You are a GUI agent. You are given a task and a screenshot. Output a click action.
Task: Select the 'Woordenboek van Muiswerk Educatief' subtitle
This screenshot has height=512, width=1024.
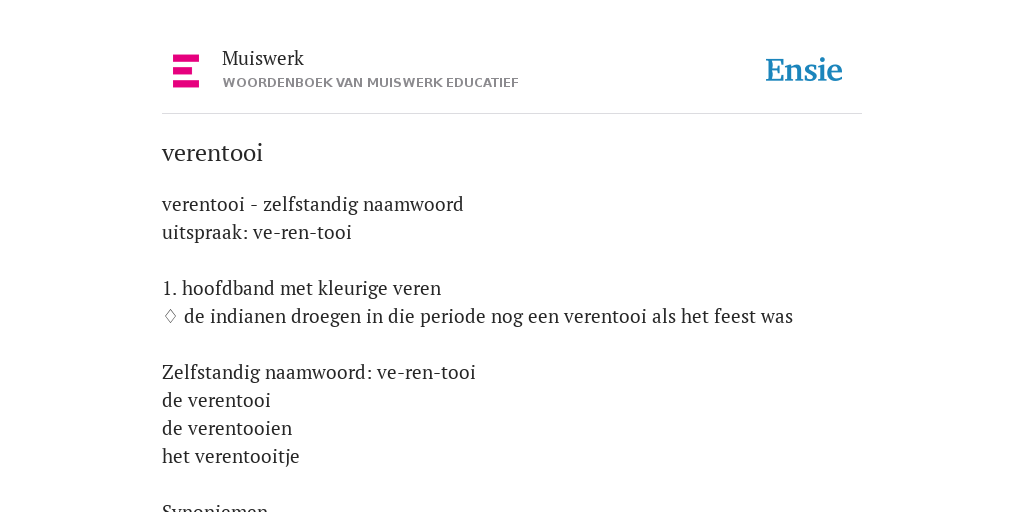point(370,83)
